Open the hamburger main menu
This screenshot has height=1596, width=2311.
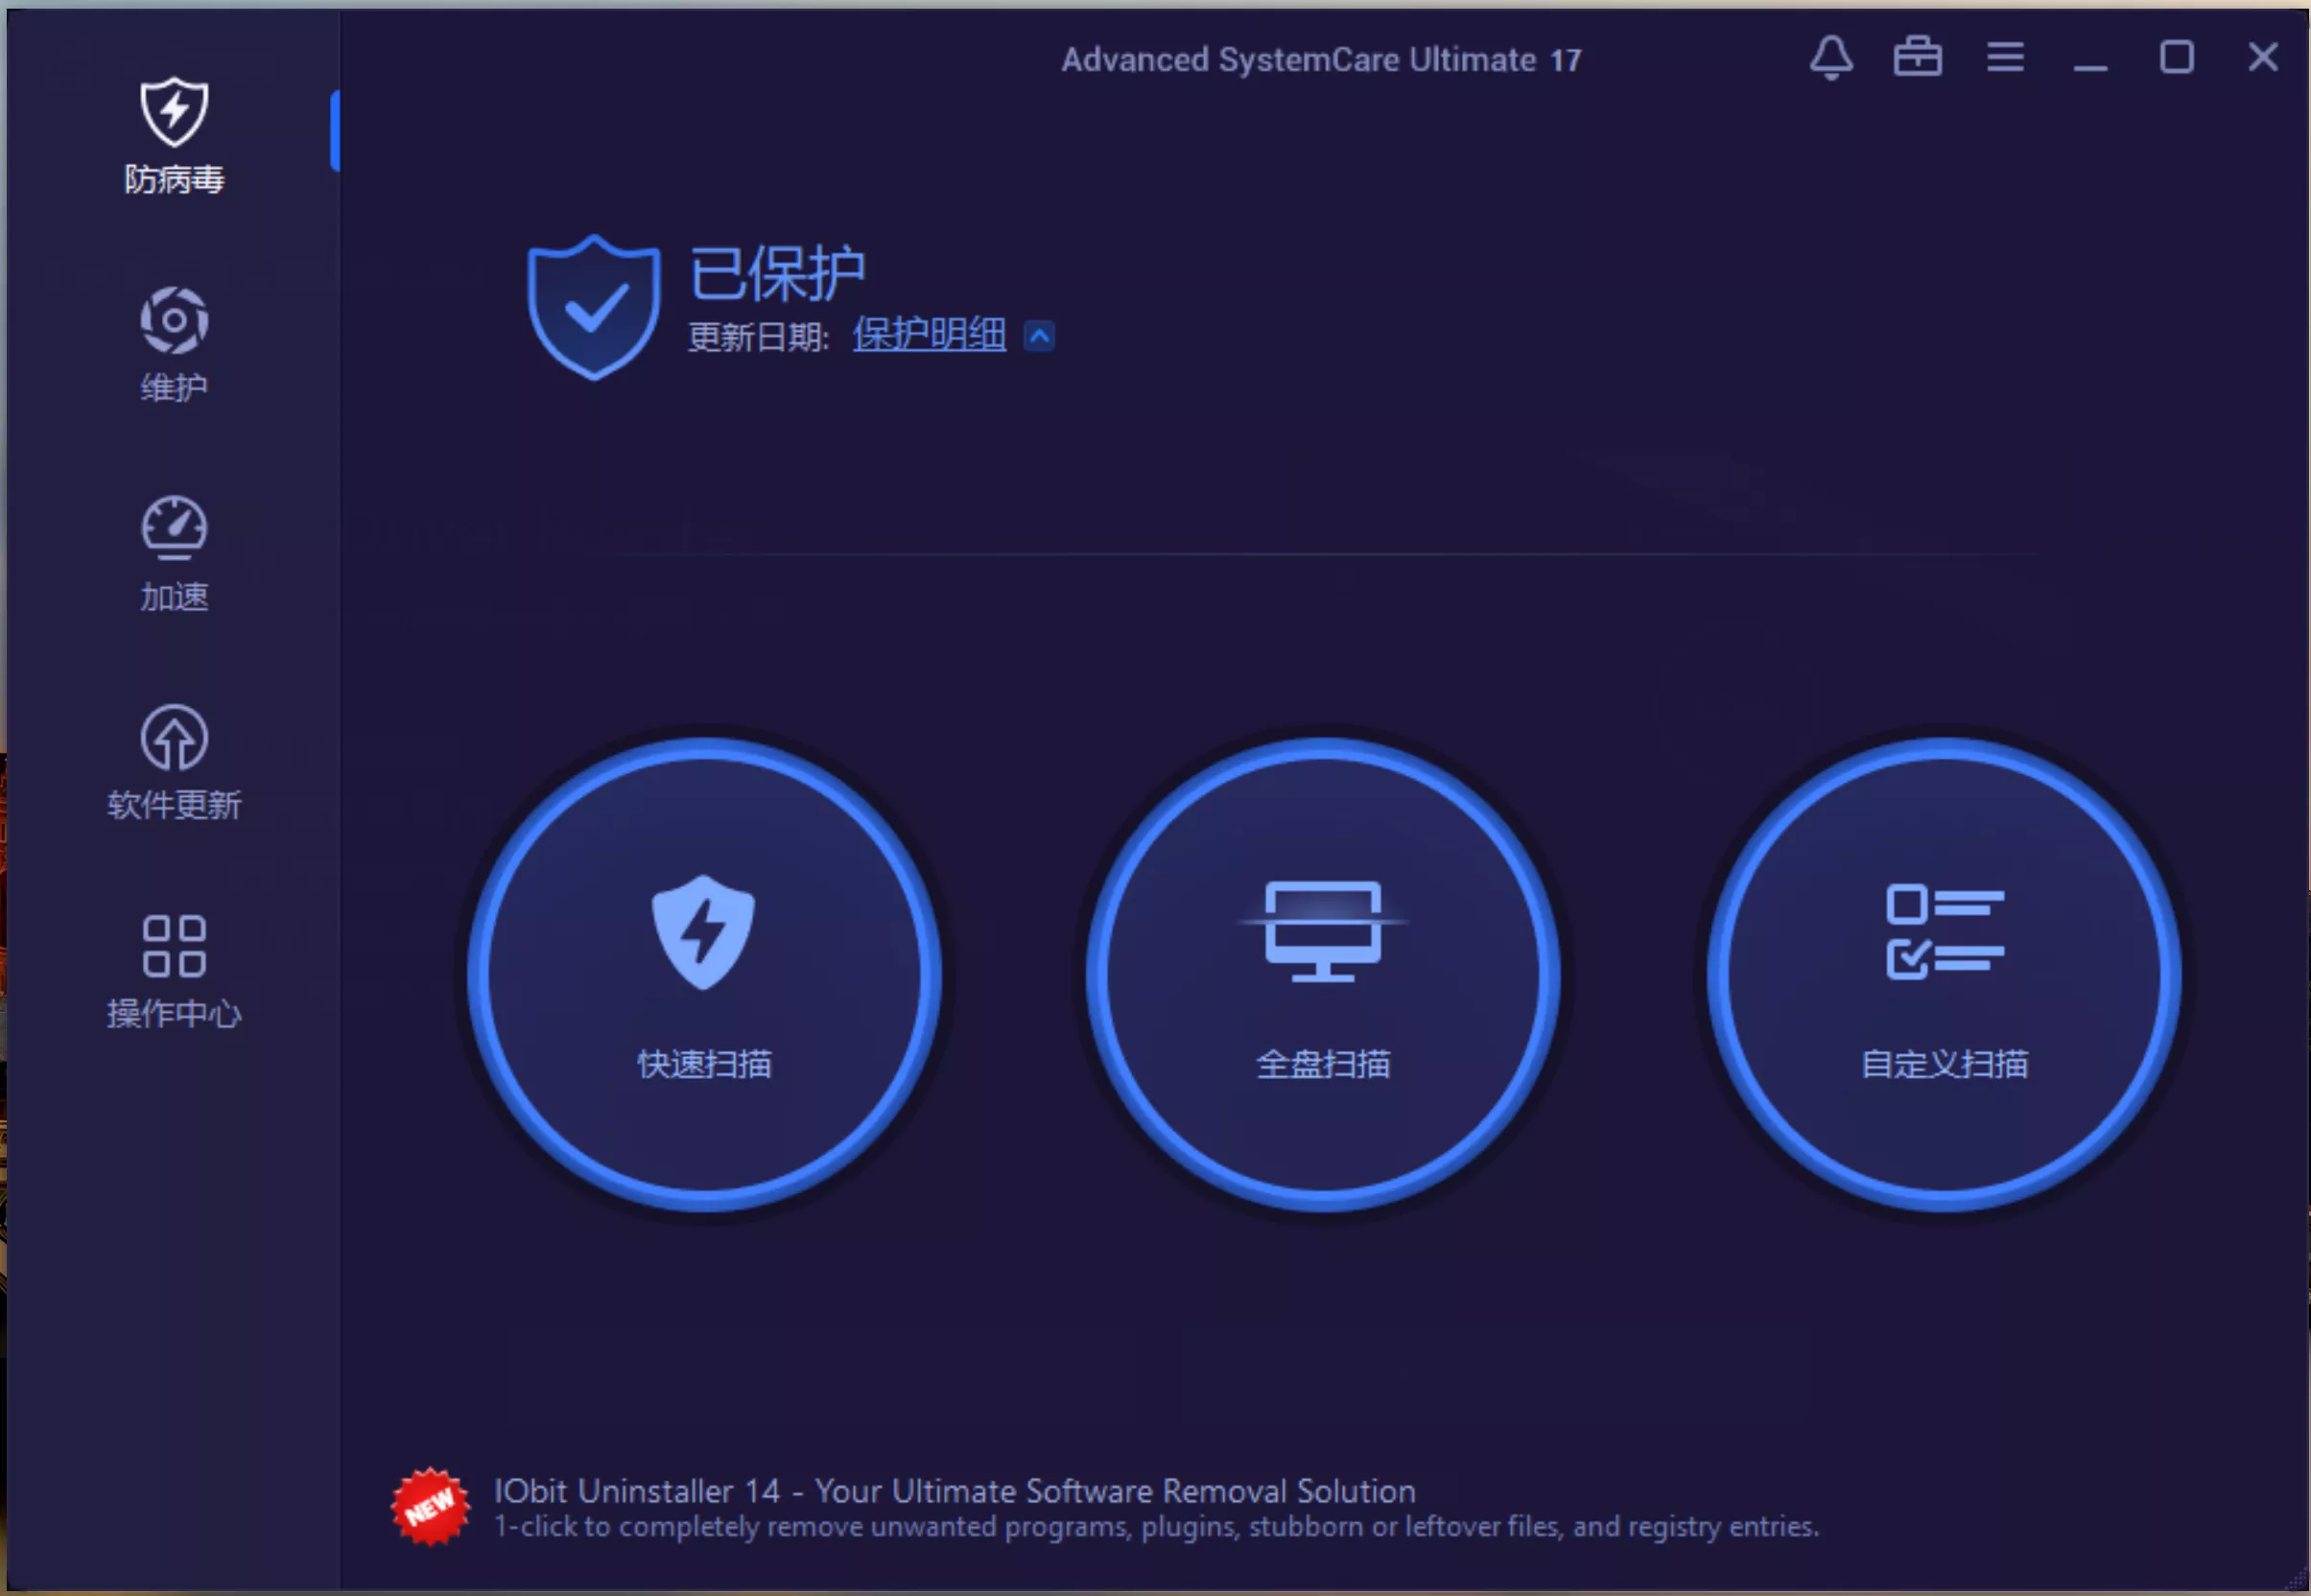[2005, 58]
